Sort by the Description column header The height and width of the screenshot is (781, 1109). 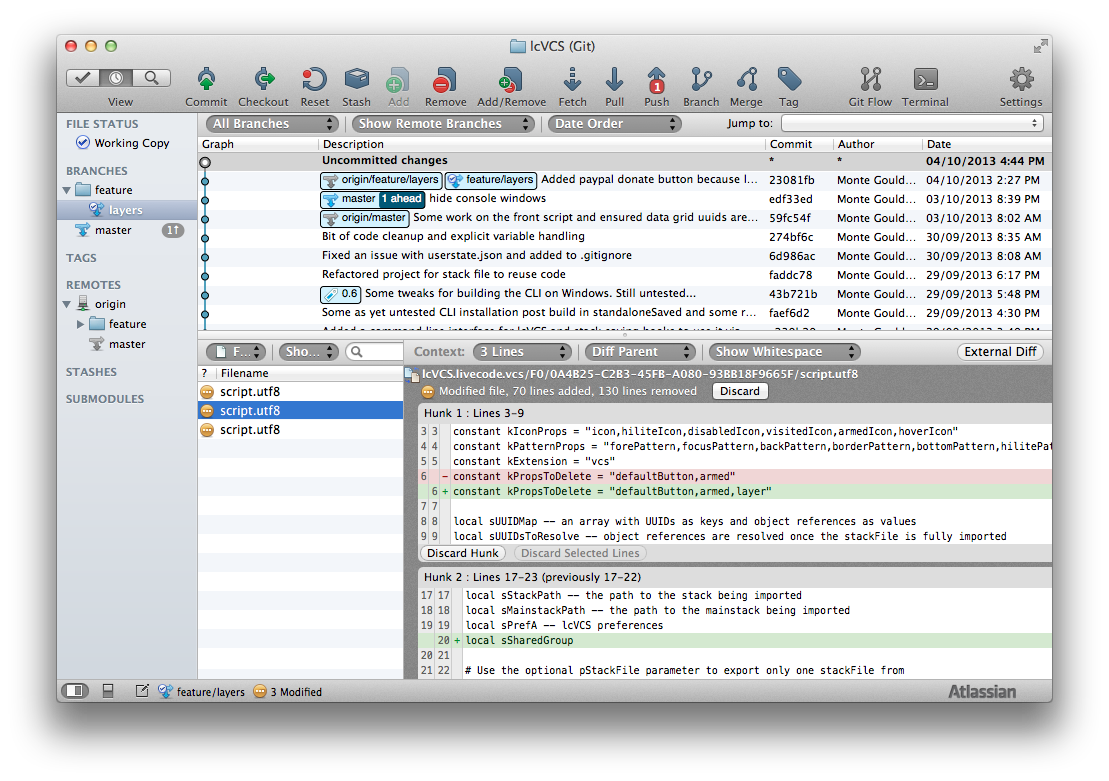542,144
